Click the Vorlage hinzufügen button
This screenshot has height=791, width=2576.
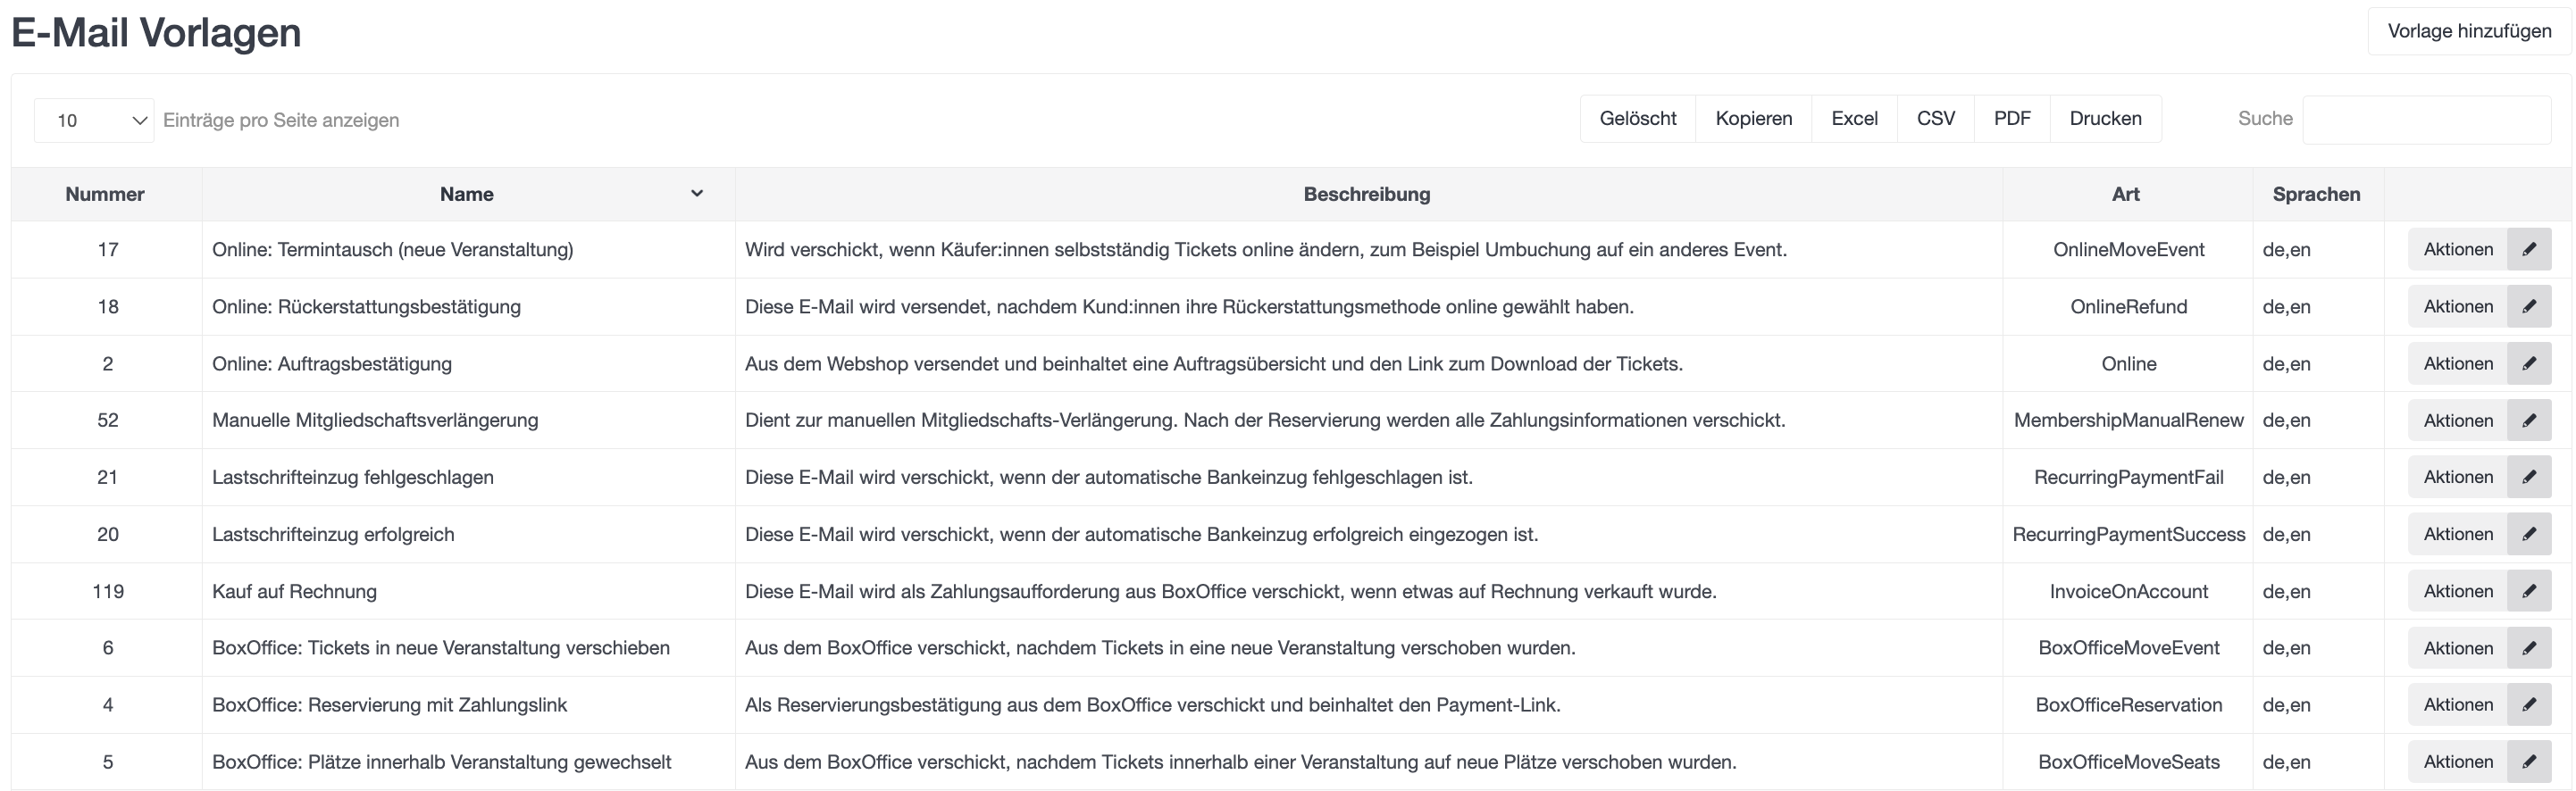(x=2468, y=31)
